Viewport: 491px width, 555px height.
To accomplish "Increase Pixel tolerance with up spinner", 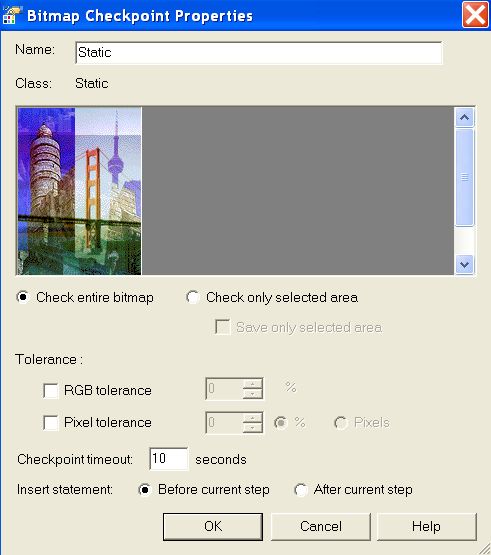I will (x=253, y=418).
